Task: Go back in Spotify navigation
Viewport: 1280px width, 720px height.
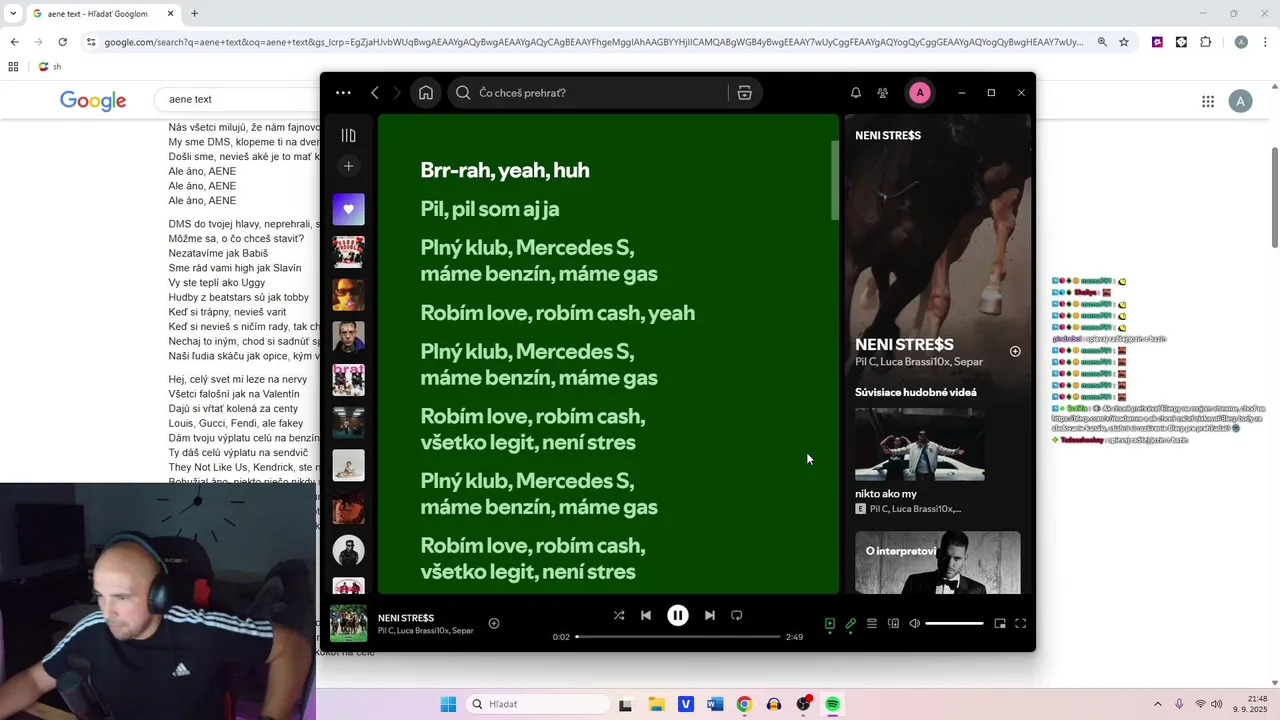Action: [375, 93]
